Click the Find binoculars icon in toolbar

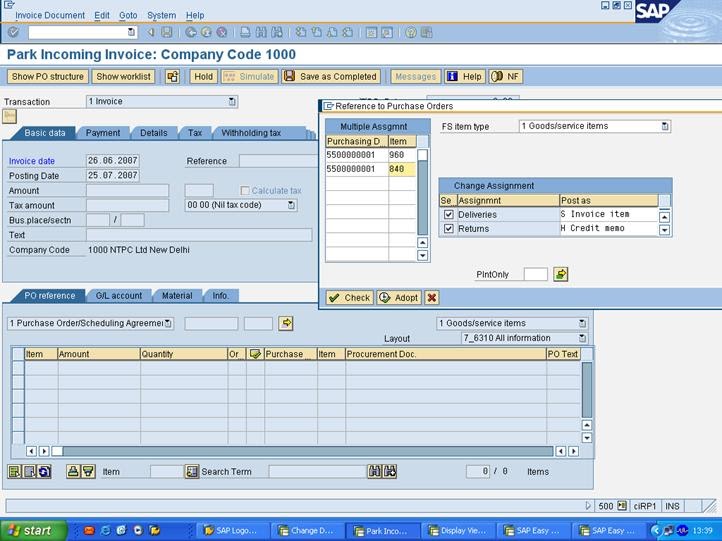[261, 32]
